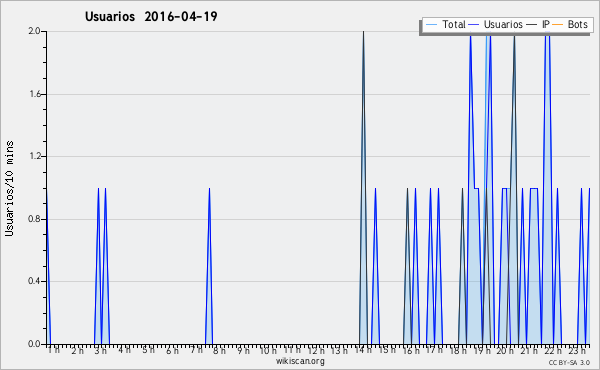The image size is (600, 370).
Task: Click the '19 h' x-axis label
Action: coord(482,350)
